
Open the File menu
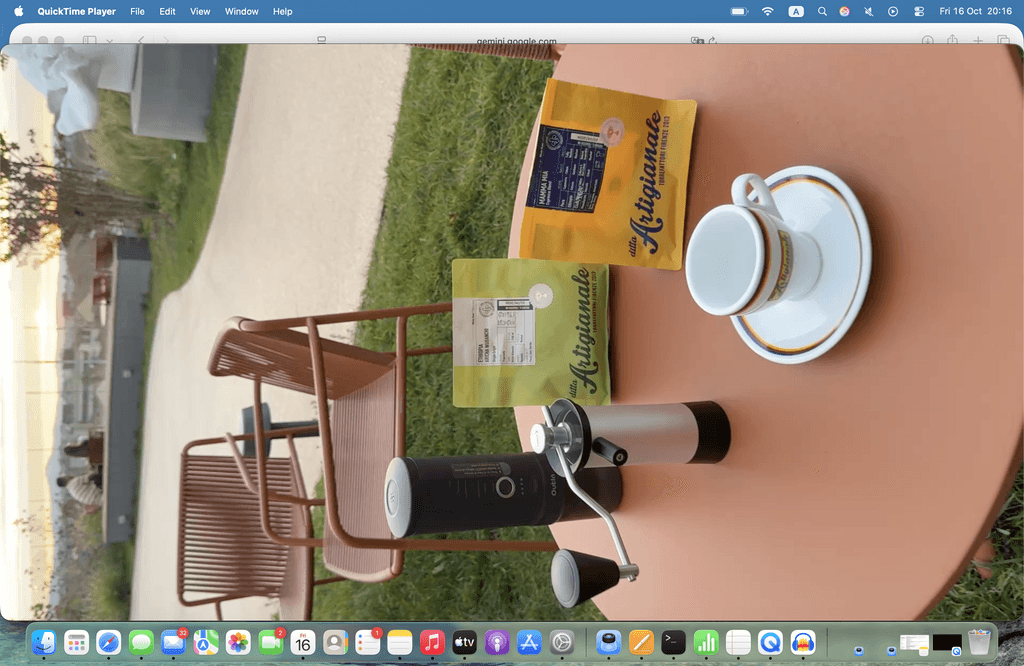coord(137,11)
